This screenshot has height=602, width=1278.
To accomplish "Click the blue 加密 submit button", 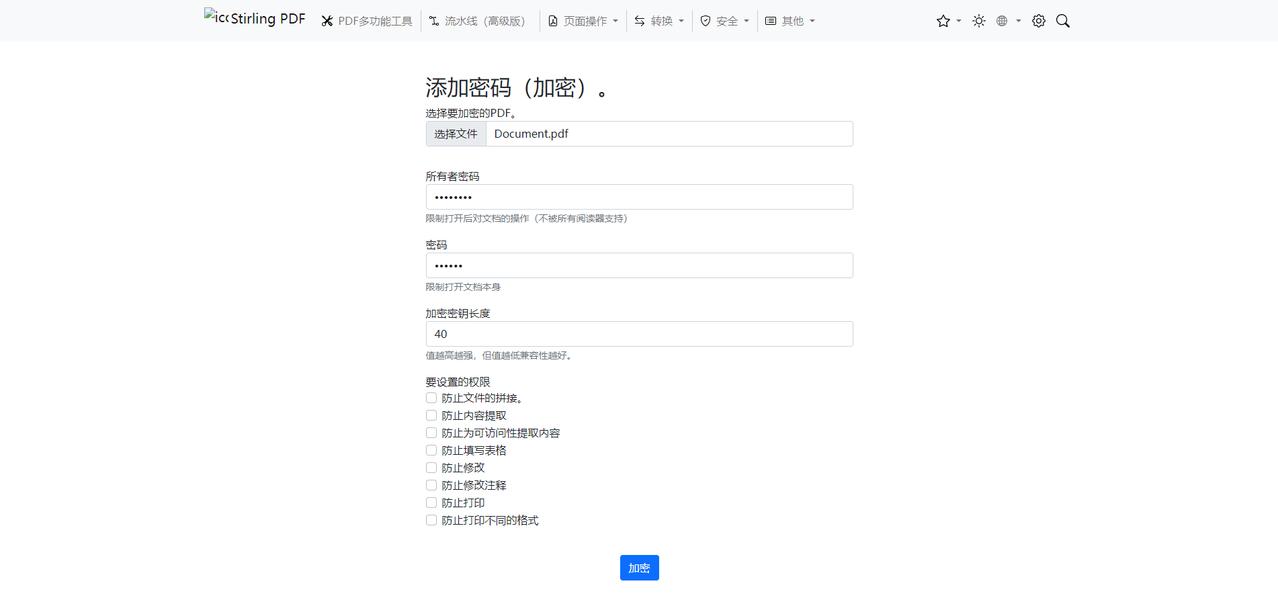I will pyautogui.click(x=639, y=568).
